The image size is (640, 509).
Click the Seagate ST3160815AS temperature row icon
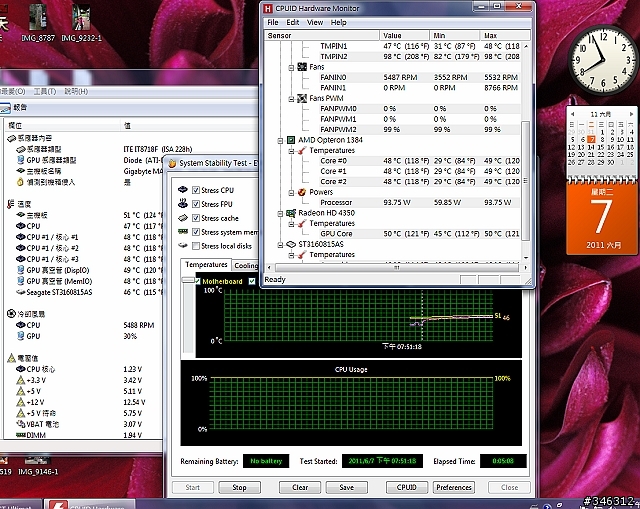pyautogui.click(x=20, y=292)
